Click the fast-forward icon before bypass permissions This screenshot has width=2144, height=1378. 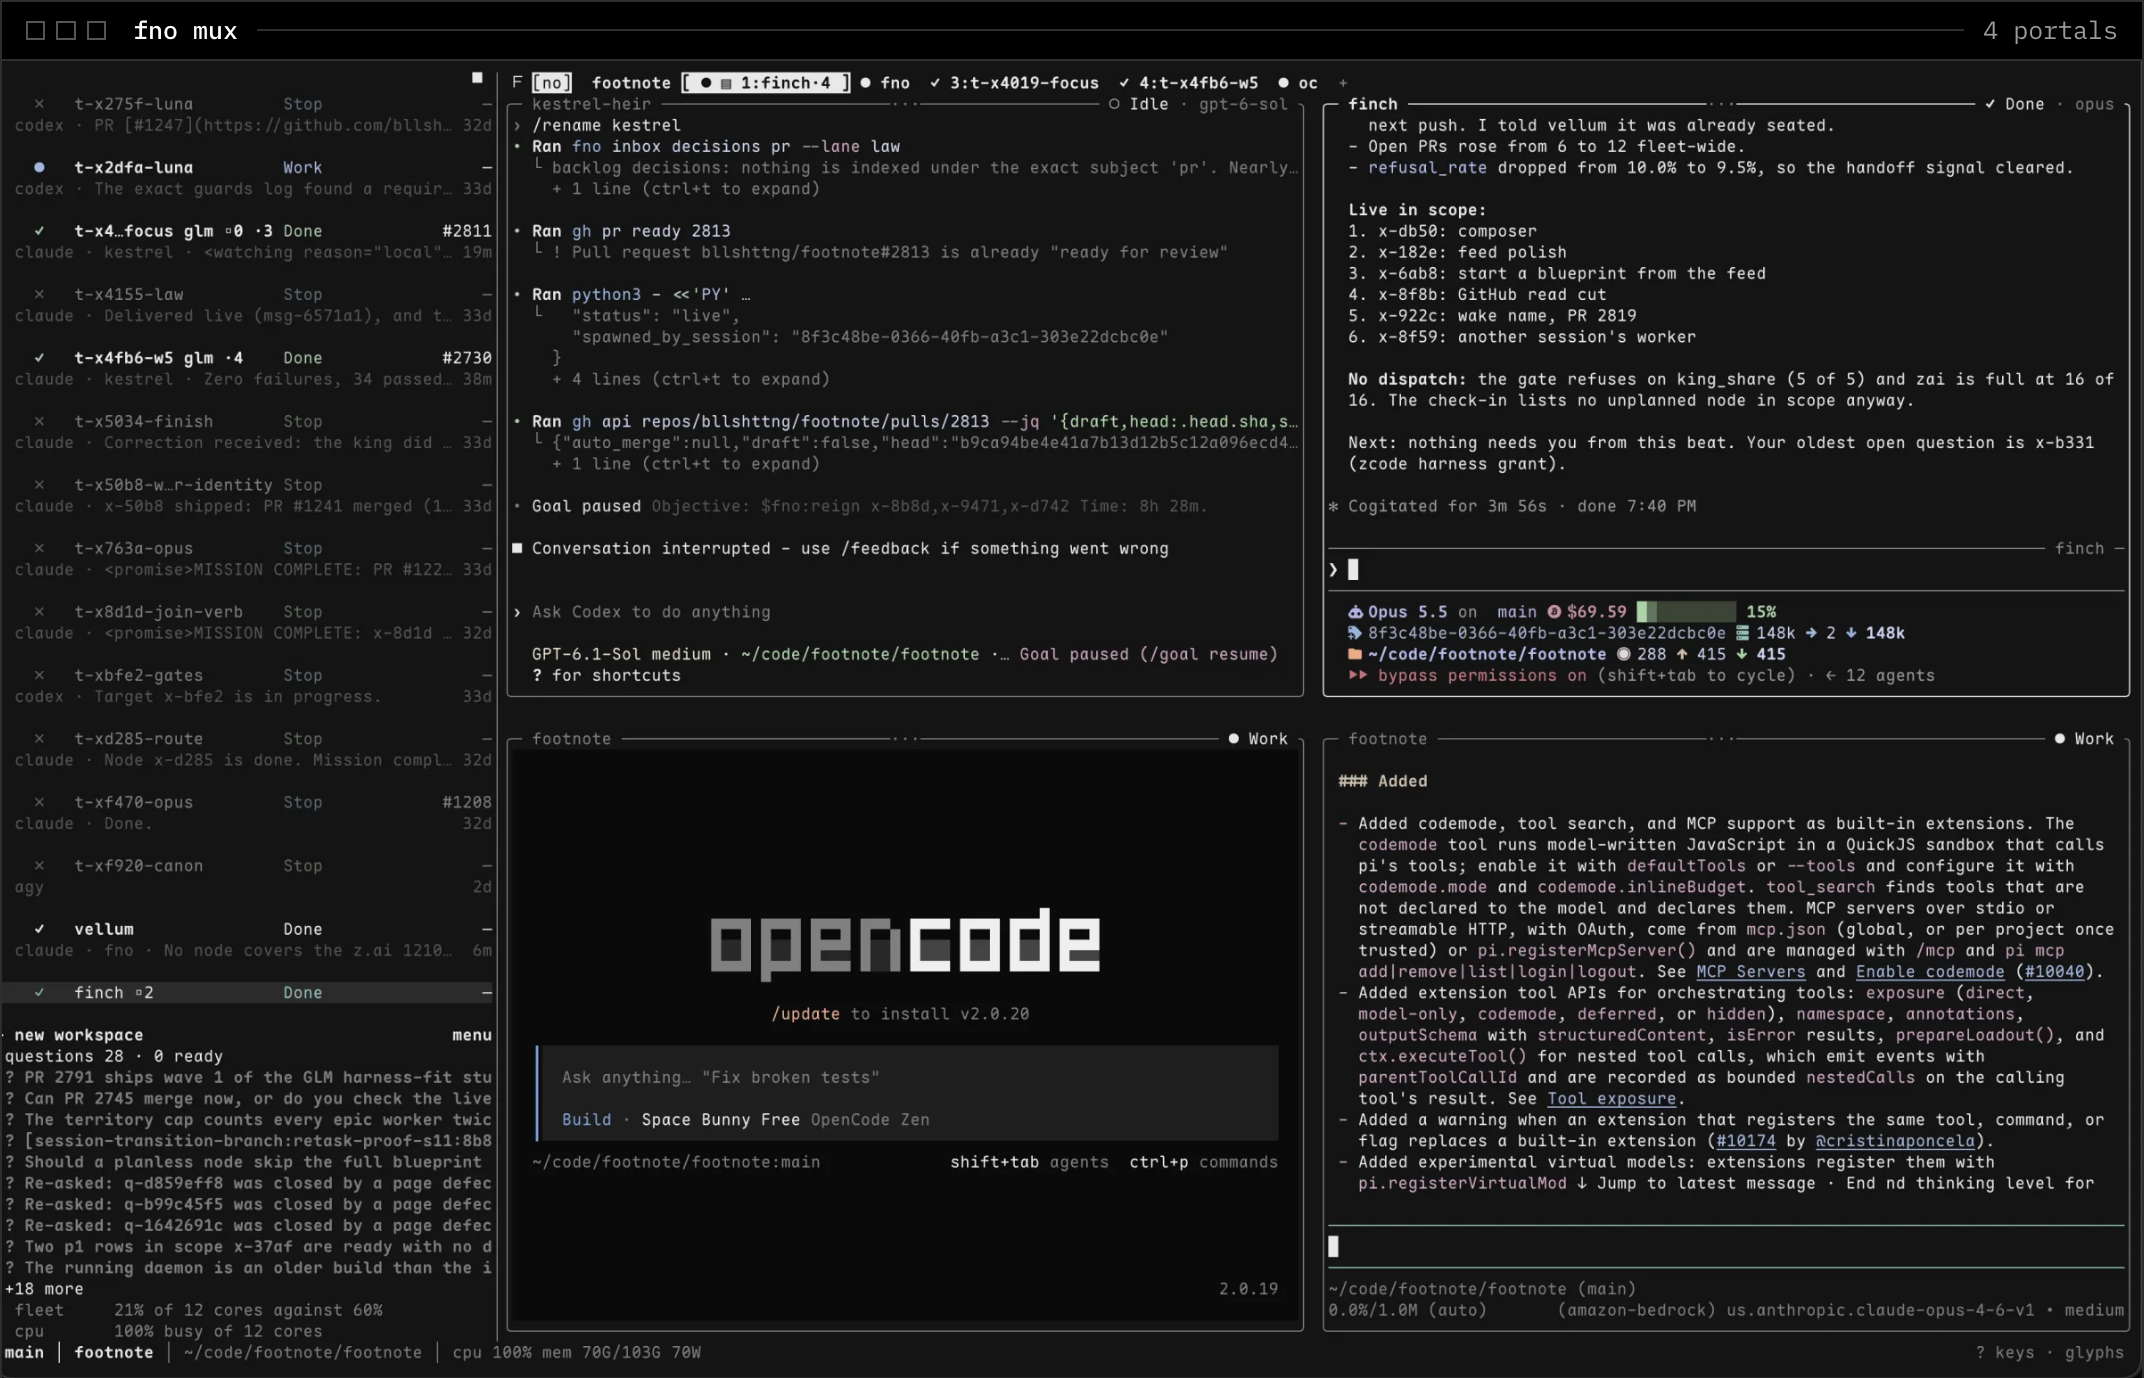[x=1357, y=675]
